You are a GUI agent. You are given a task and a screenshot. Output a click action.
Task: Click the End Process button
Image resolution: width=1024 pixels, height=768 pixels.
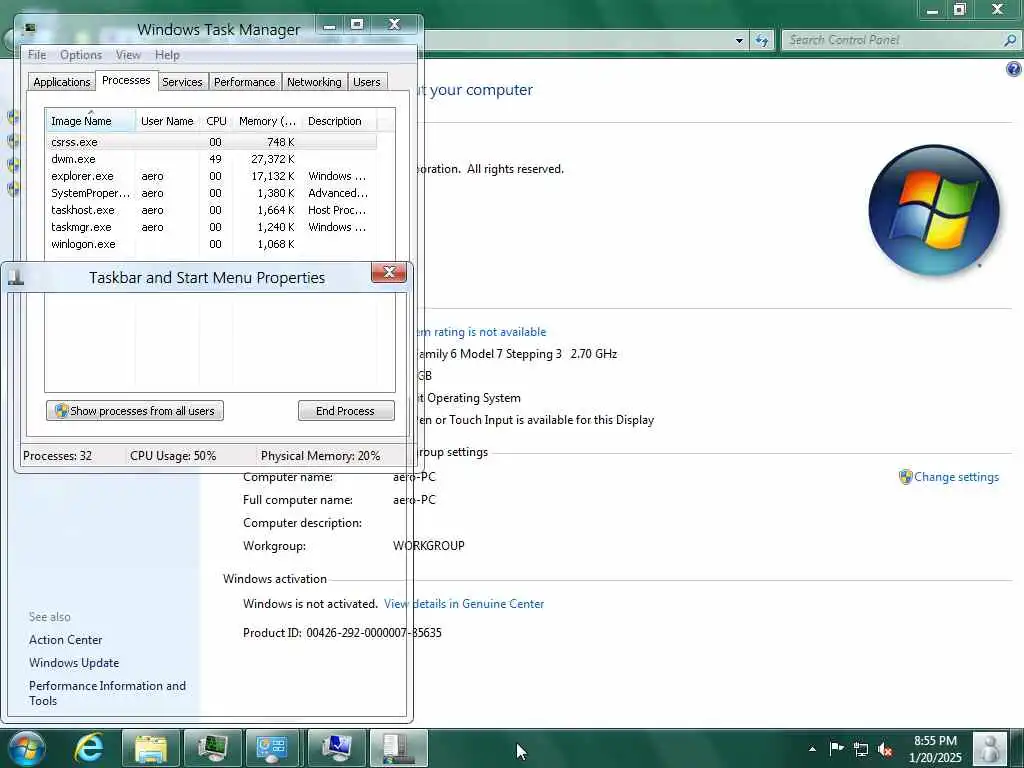click(x=346, y=411)
